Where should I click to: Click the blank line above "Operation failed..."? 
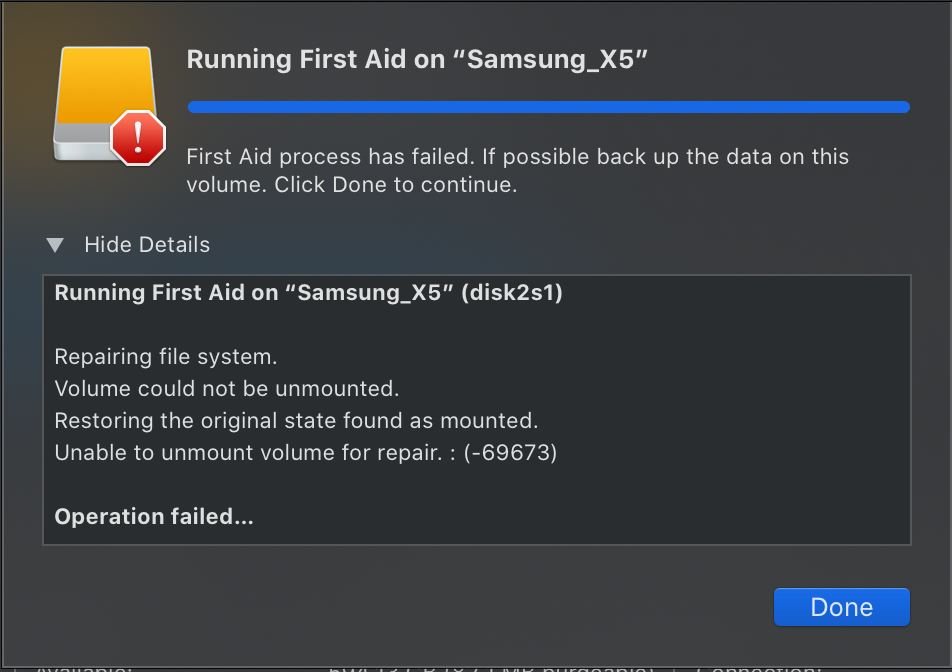click(x=477, y=484)
